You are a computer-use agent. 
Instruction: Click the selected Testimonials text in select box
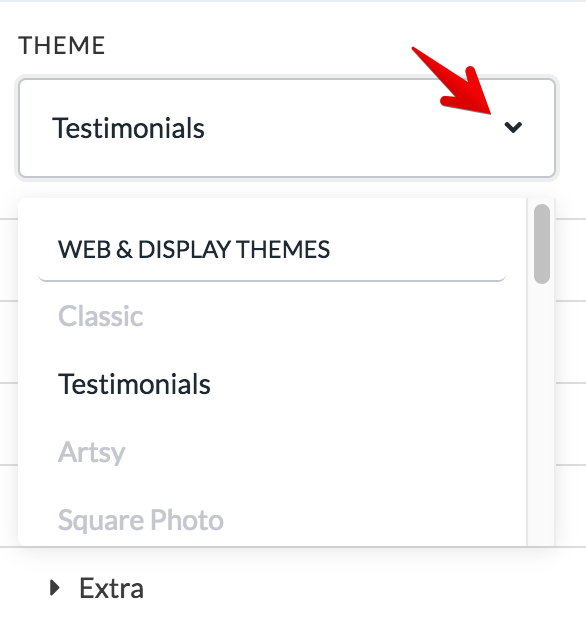(x=128, y=128)
